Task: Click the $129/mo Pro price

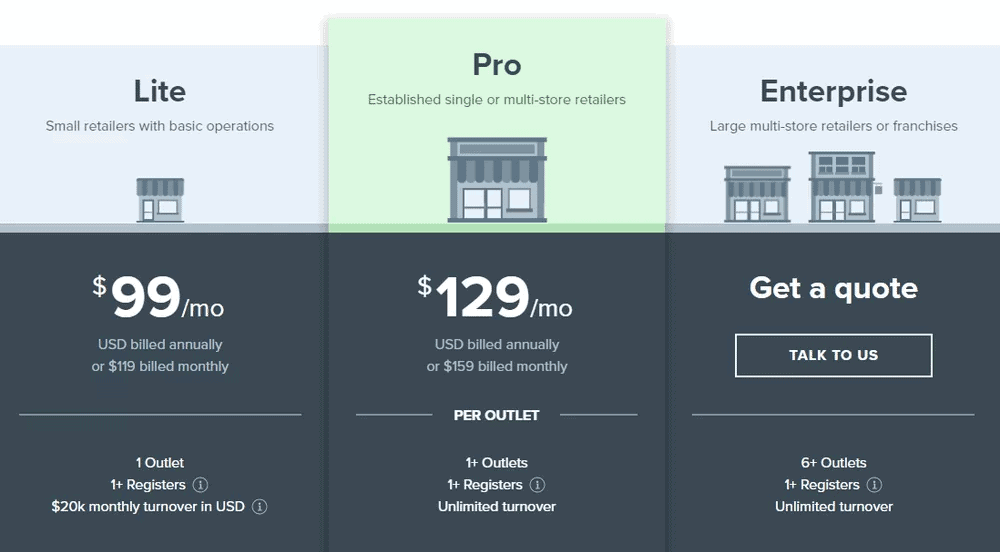Action: 496,297
